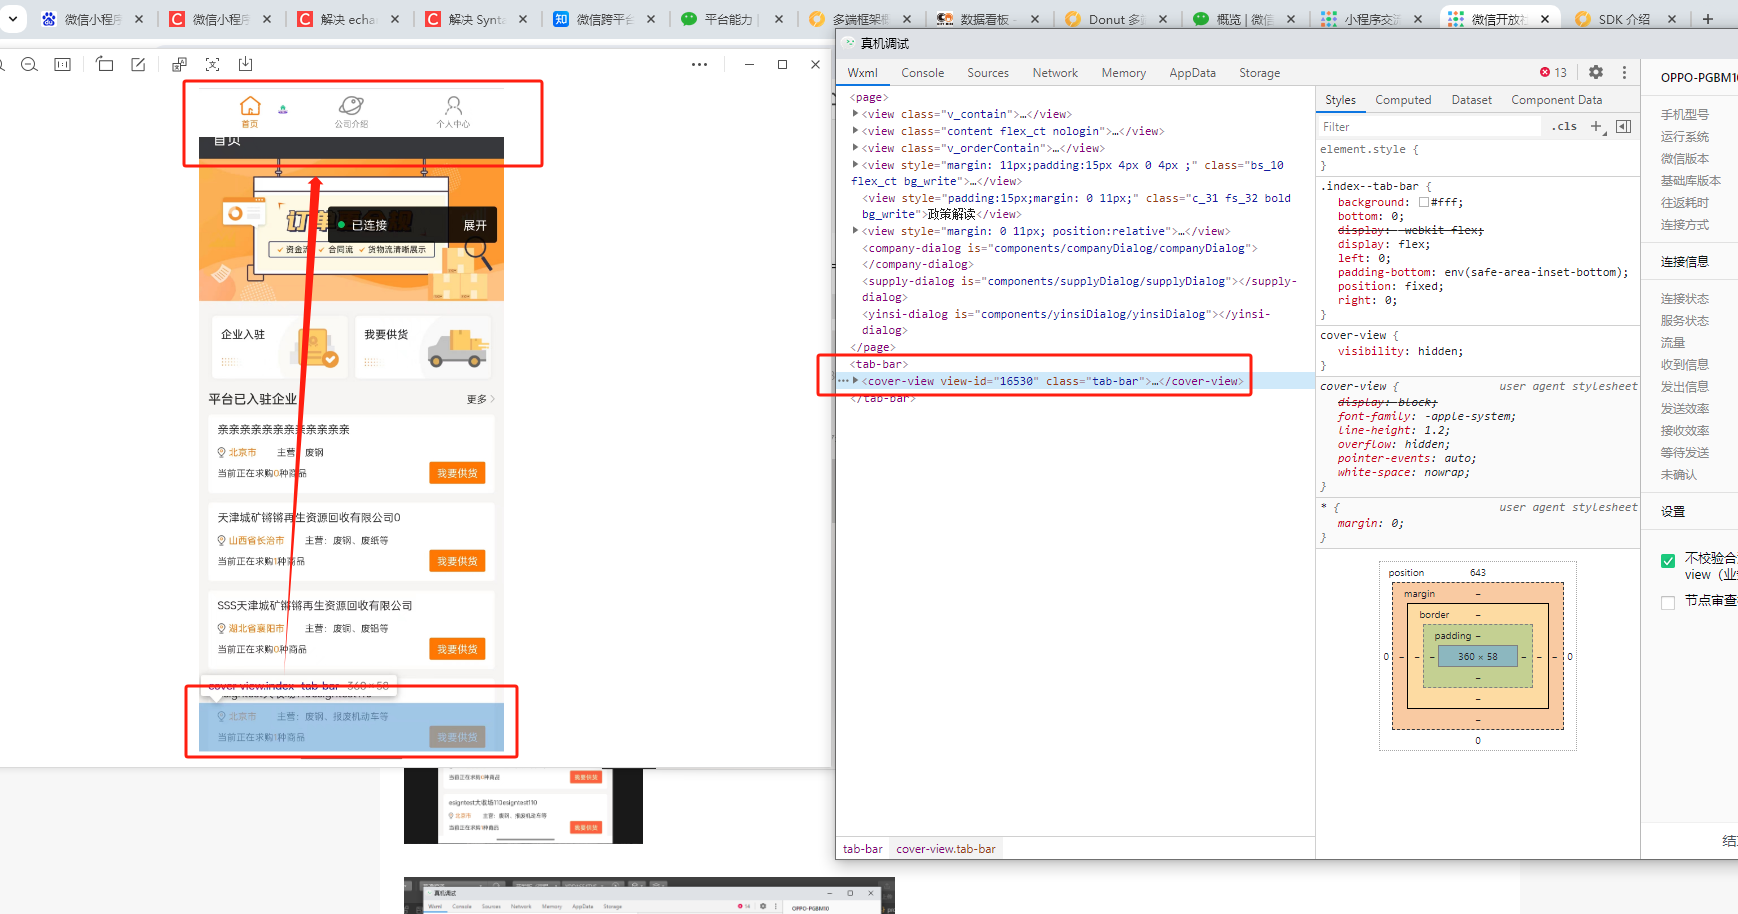1738x914 pixels.
Task: Switch to the Memory tab
Action: click(1124, 73)
